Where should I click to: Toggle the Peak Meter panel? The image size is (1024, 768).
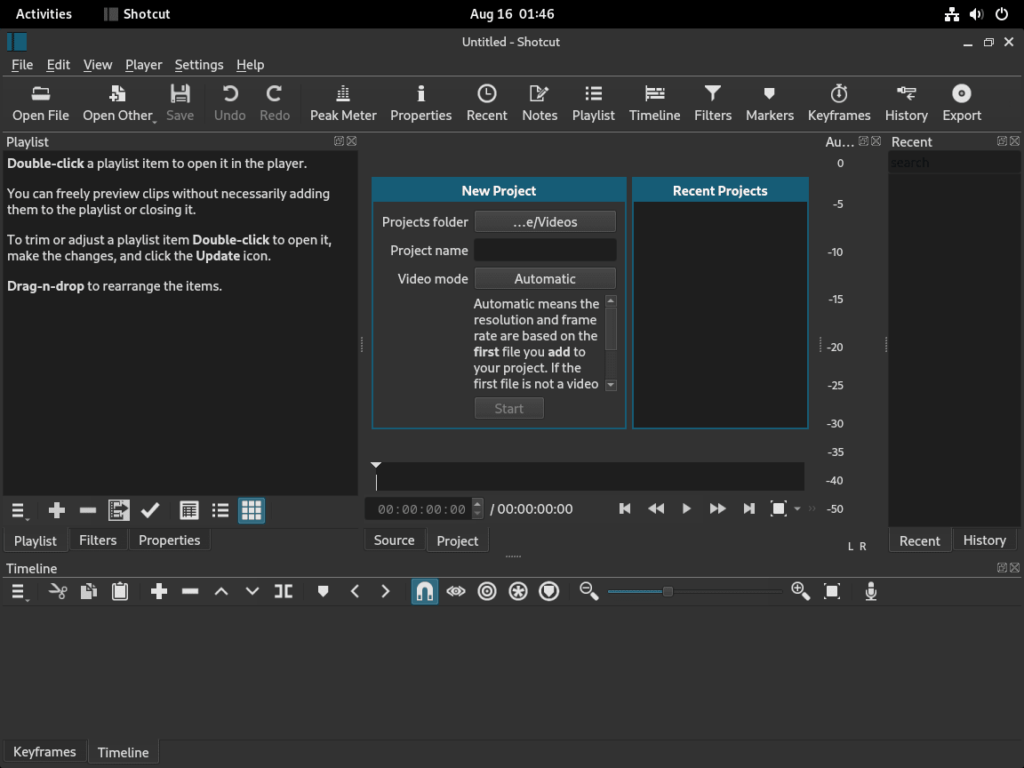343,103
